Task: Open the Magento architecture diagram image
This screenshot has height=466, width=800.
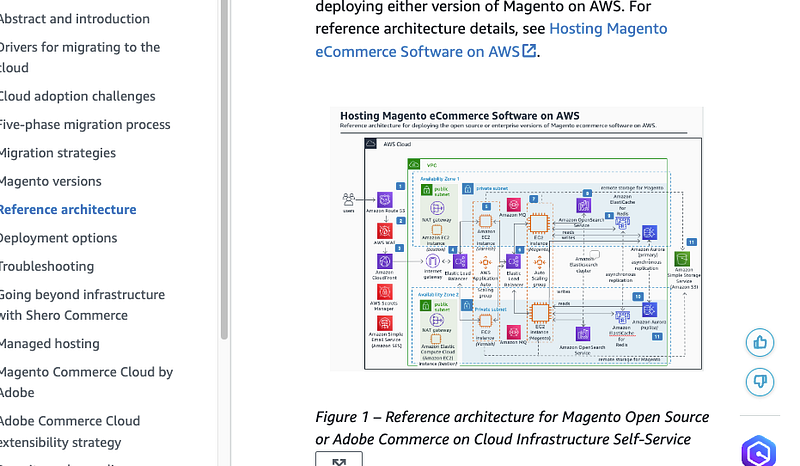Action: point(516,238)
